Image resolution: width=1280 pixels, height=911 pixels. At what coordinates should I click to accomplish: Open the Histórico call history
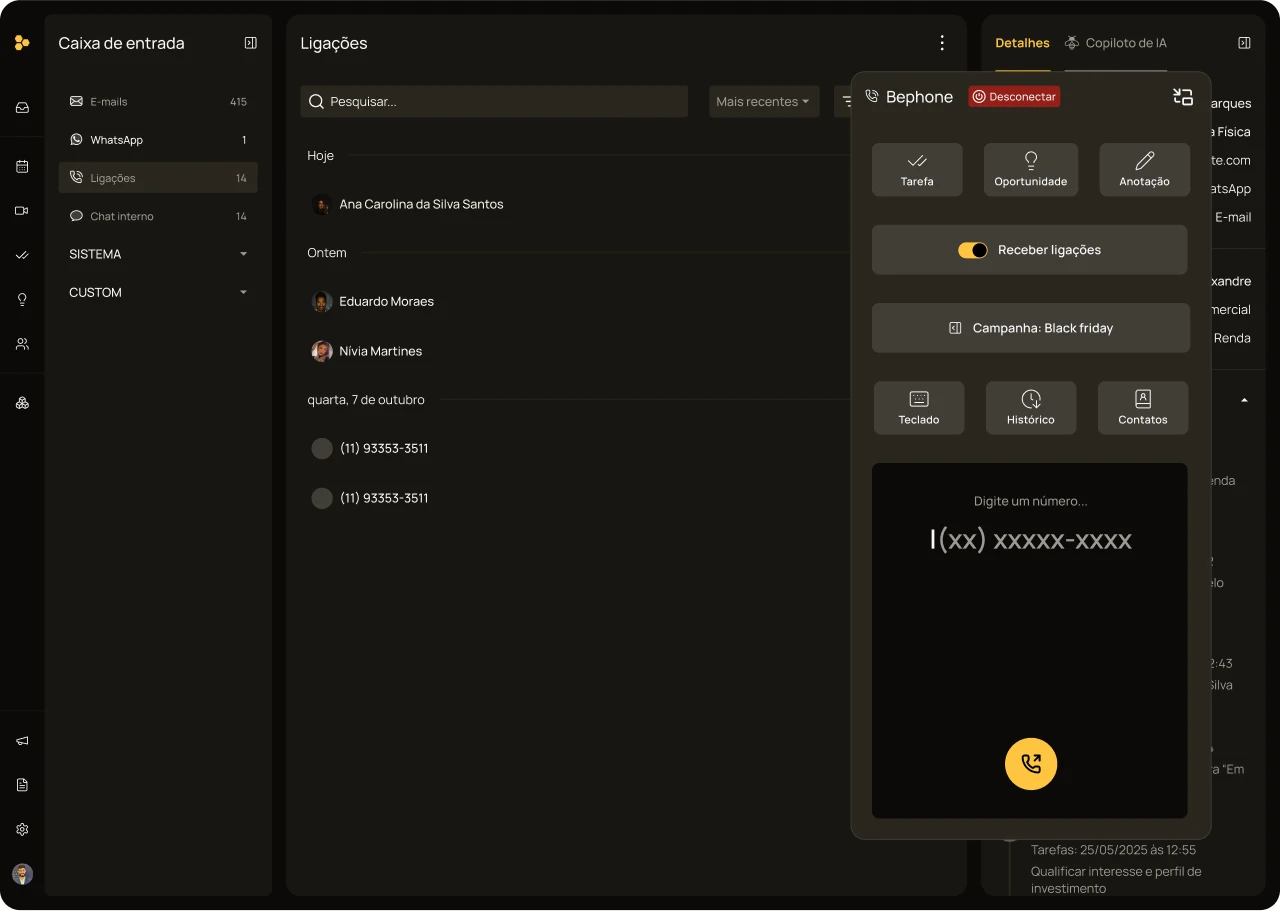point(1030,408)
